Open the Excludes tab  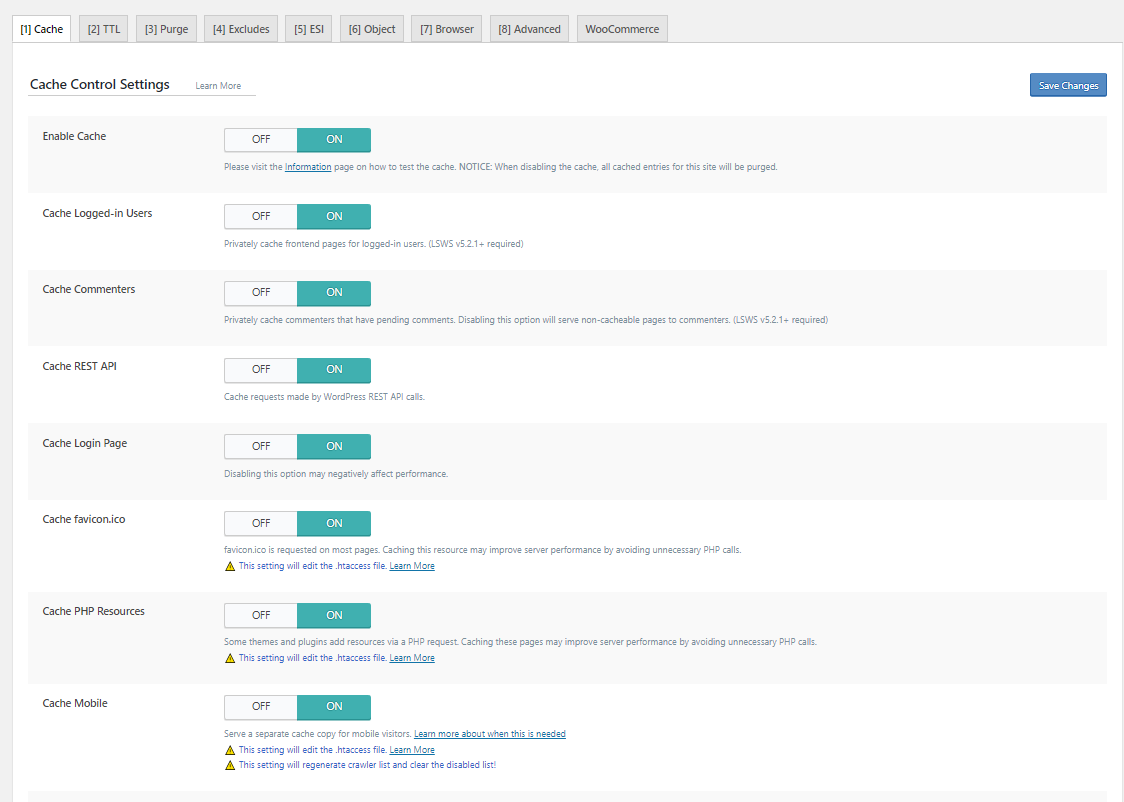click(x=241, y=29)
